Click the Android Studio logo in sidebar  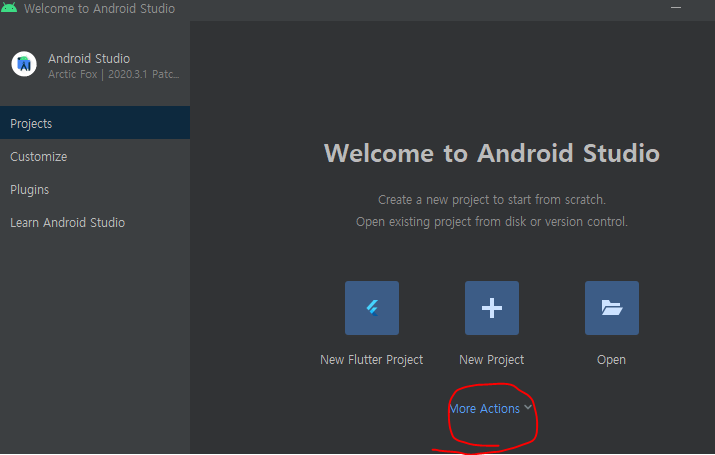(24, 64)
